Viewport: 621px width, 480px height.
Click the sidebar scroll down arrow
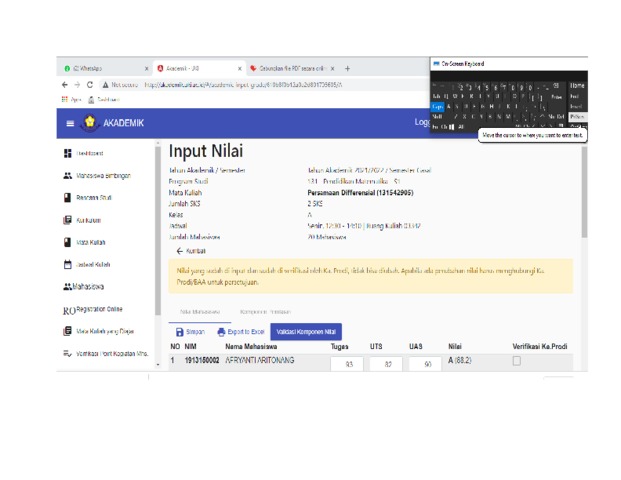coord(158,365)
